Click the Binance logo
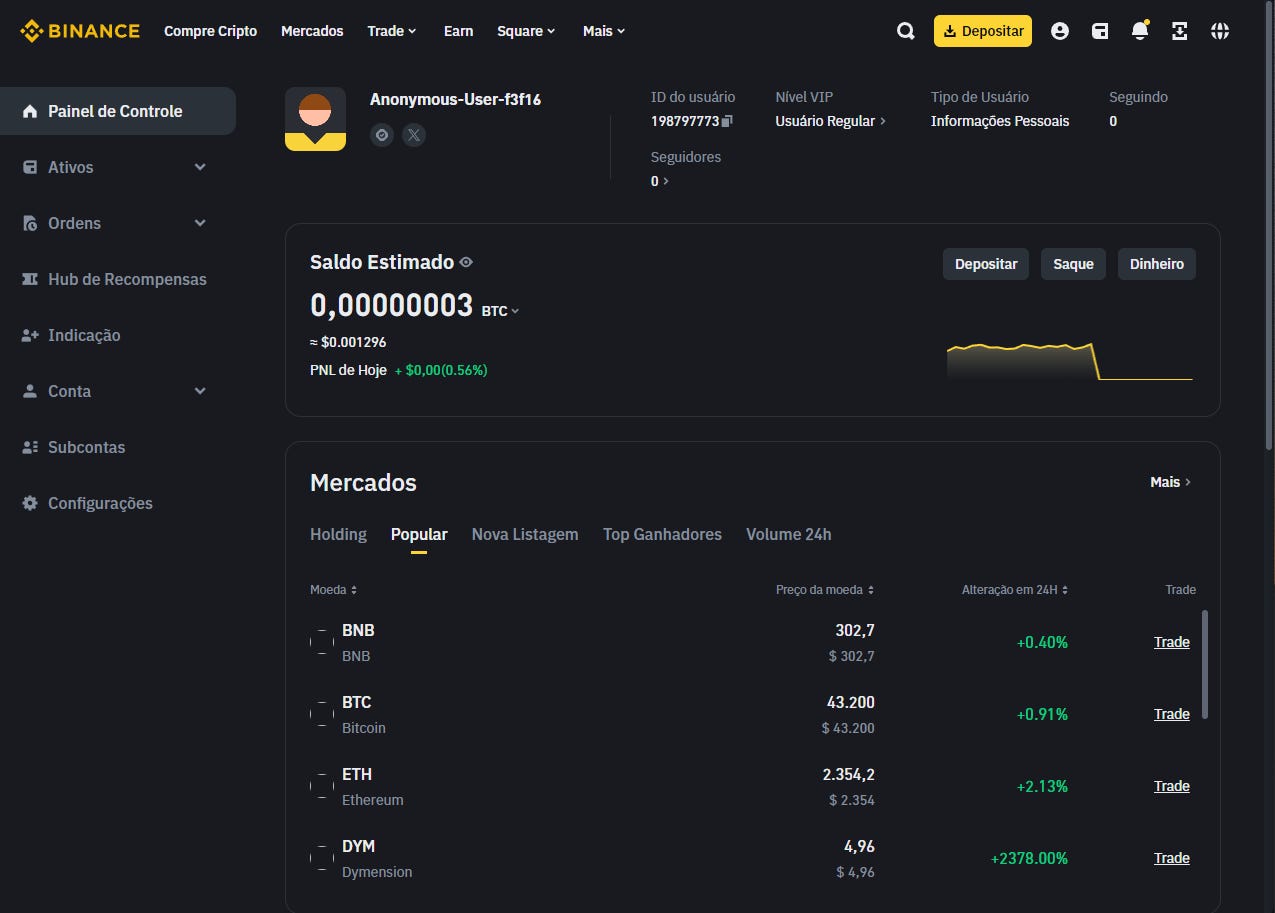This screenshot has height=913, width=1275. (x=80, y=31)
